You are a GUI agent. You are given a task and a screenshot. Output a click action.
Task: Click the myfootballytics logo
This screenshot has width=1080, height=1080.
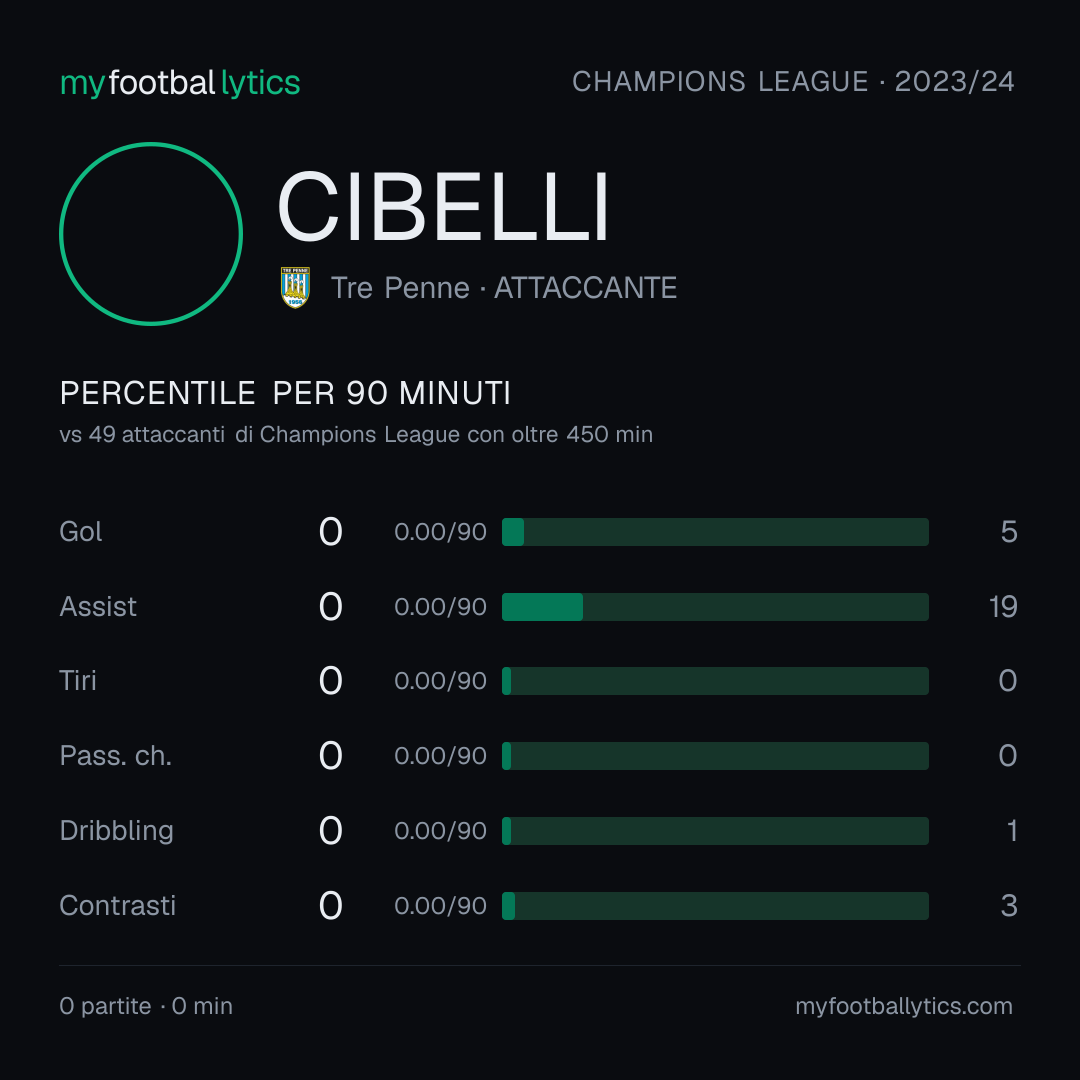tap(180, 83)
